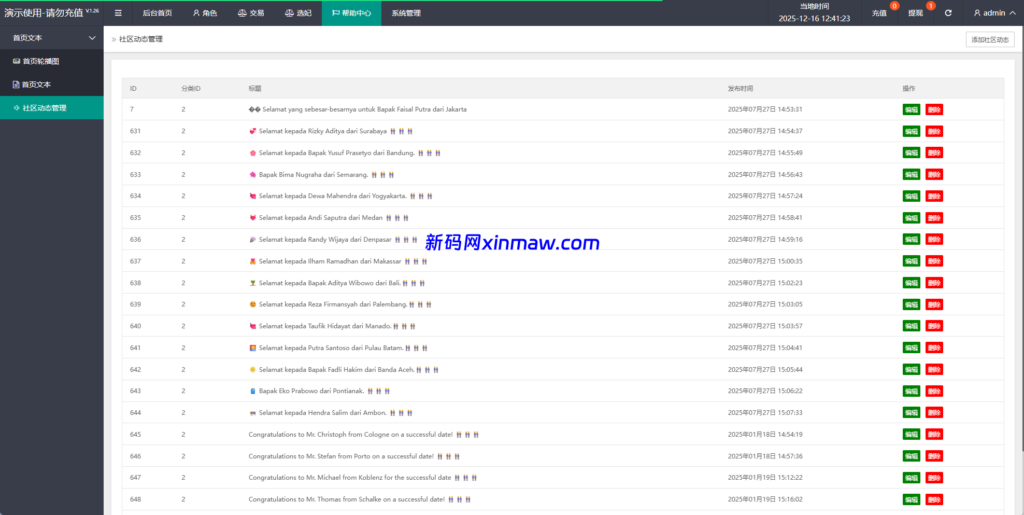Delete the Mr. Michael row (ID 647)
Image resolution: width=1024 pixels, height=515 pixels.
coord(934,478)
